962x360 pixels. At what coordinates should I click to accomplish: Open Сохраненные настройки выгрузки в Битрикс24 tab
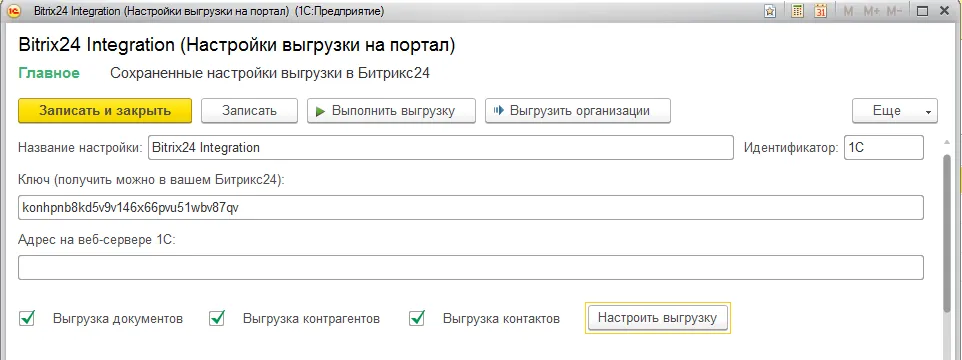270,74
